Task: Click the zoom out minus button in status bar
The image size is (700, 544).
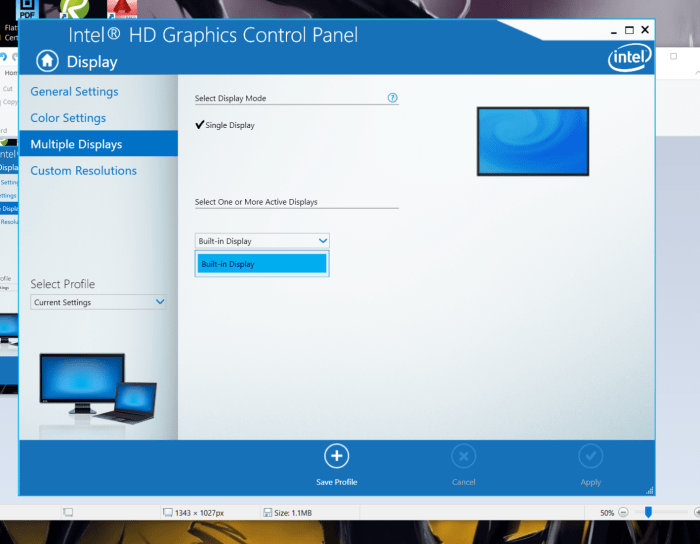Action: pyautogui.click(x=624, y=512)
